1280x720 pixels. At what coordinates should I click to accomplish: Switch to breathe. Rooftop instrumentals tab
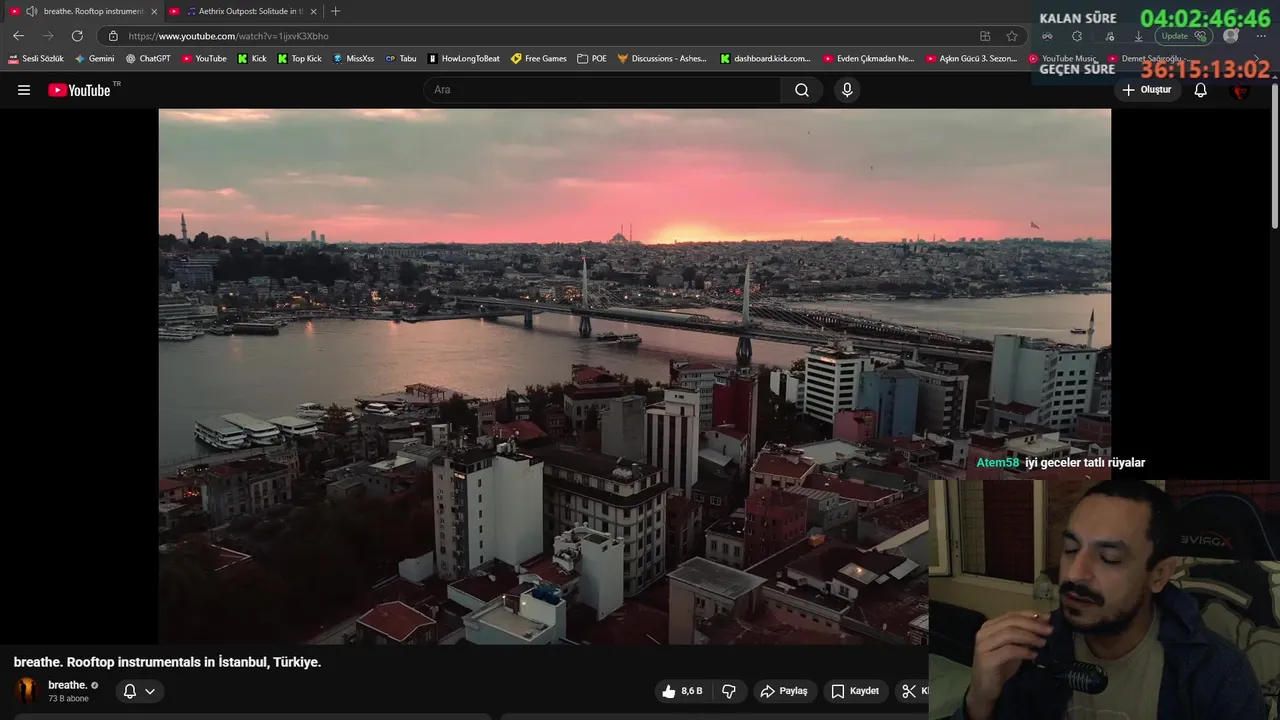[84, 11]
